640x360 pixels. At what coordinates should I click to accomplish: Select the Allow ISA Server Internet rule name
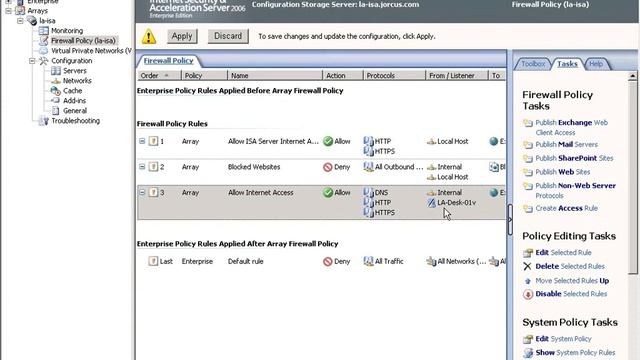[x=273, y=141]
